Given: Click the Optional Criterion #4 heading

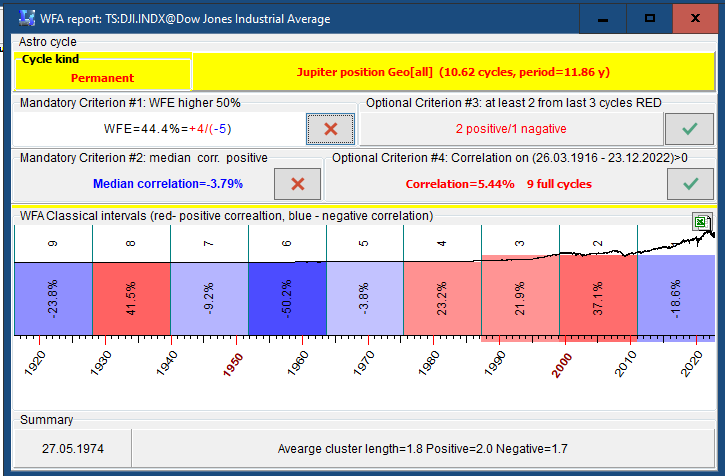Looking at the screenshot, I should [510, 158].
